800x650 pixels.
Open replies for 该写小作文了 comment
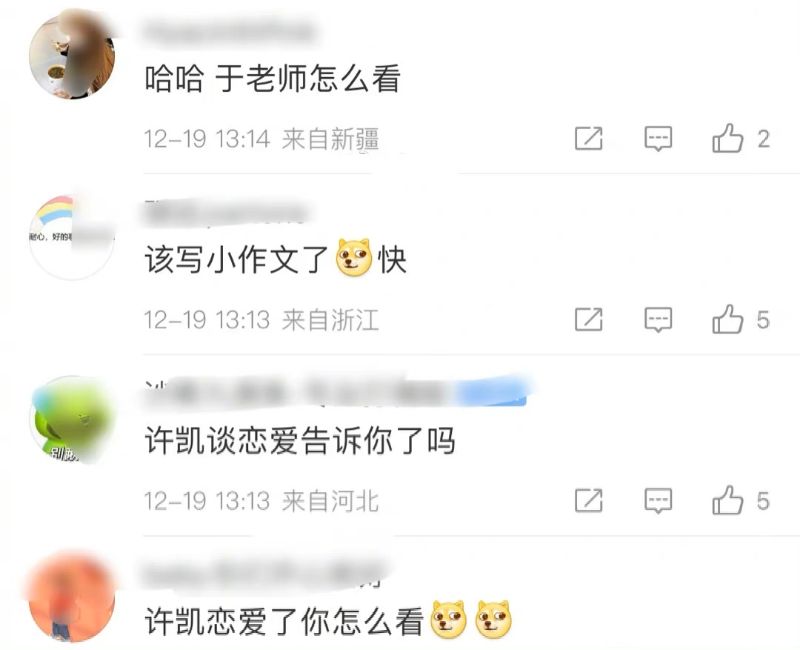click(658, 319)
